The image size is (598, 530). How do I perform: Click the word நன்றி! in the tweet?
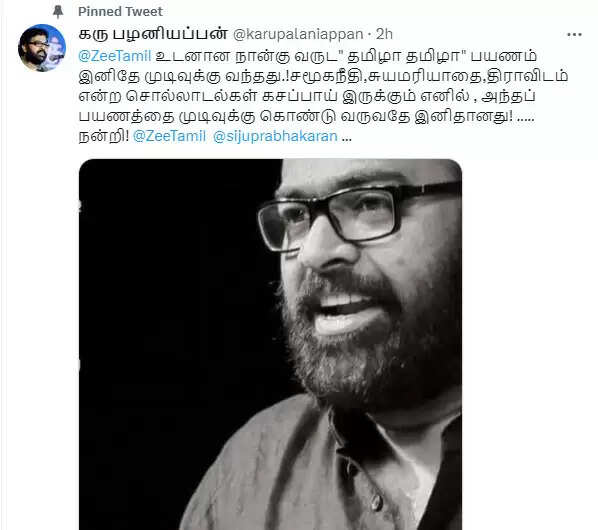click(x=103, y=136)
